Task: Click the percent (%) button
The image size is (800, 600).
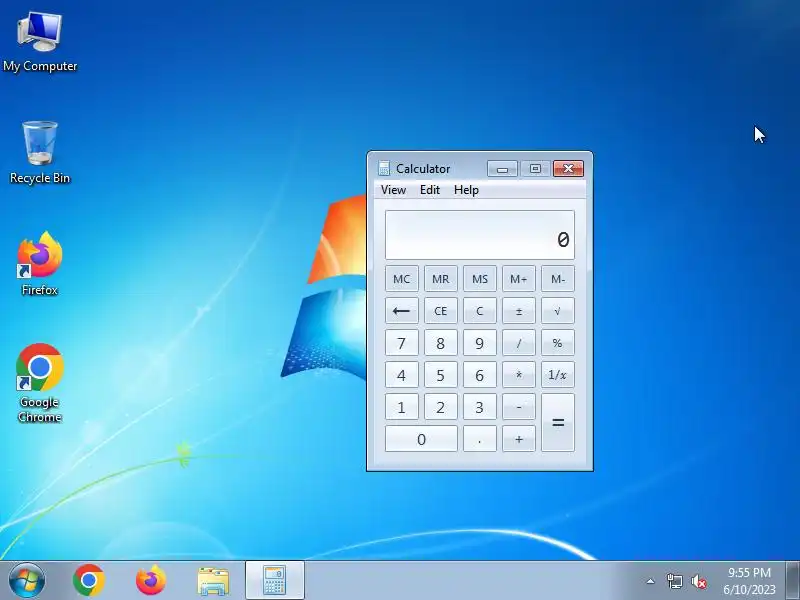Action: (558, 343)
